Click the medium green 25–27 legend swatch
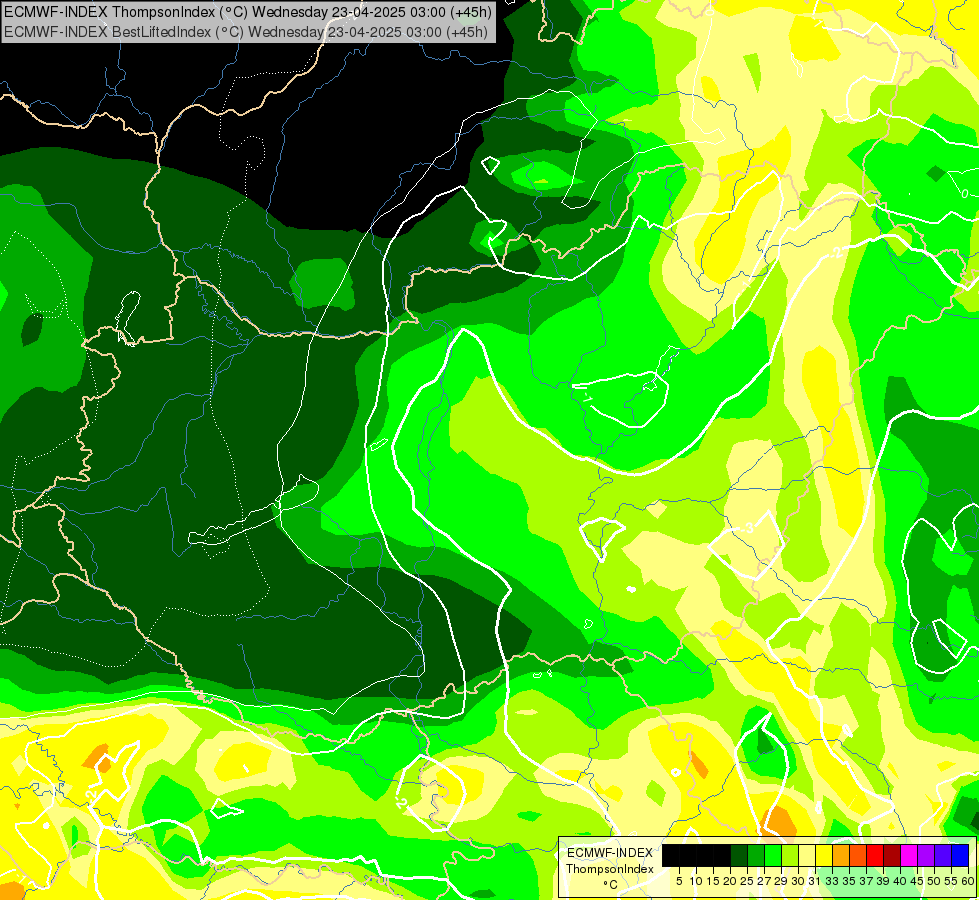Screen dimensions: 979x900 point(756,855)
